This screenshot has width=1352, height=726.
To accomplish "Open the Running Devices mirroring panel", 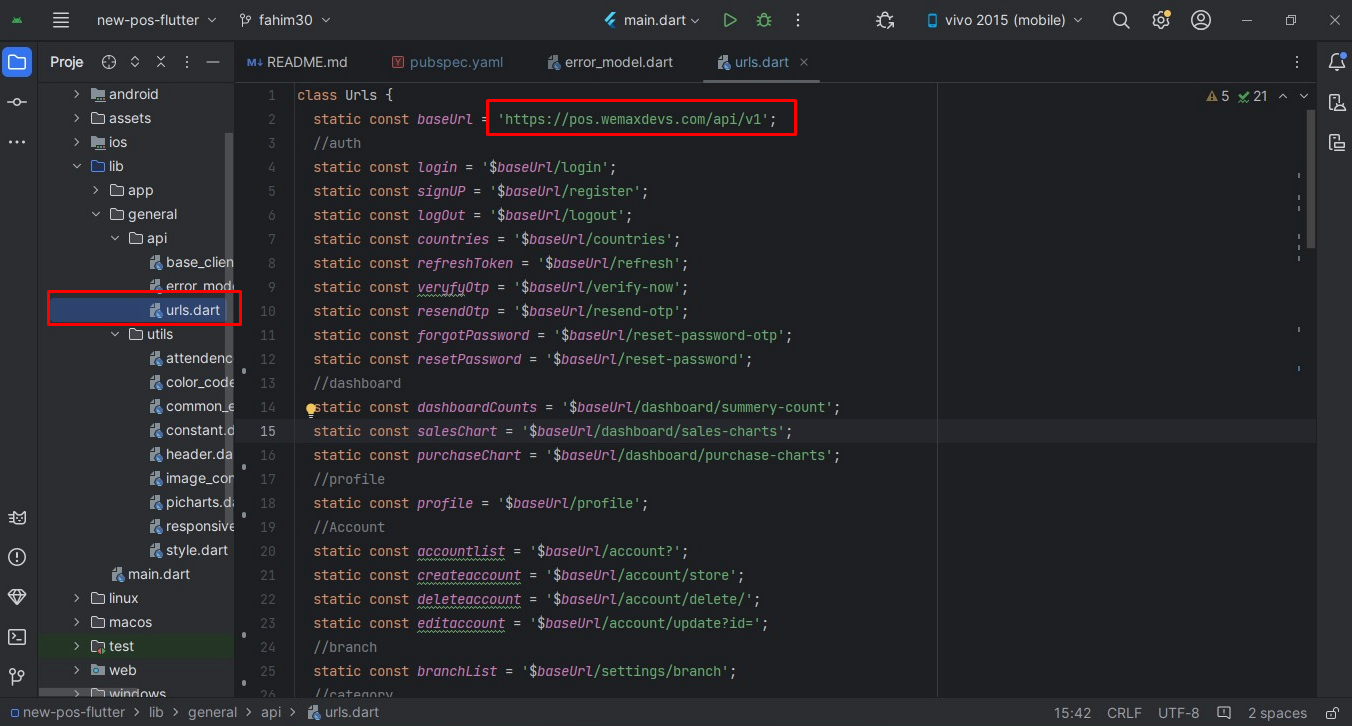I will [1337, 142].
